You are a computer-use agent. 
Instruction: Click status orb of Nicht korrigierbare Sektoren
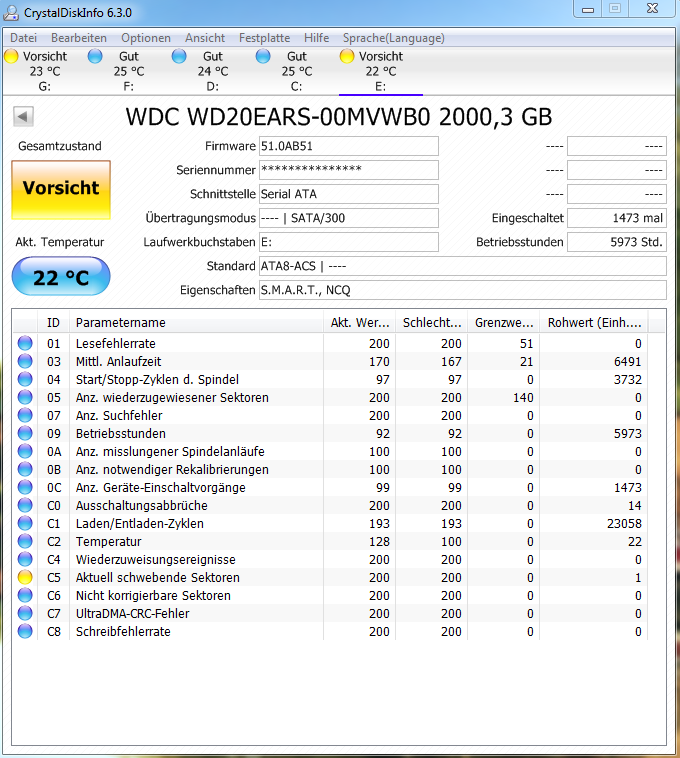(x=25, y=595)
